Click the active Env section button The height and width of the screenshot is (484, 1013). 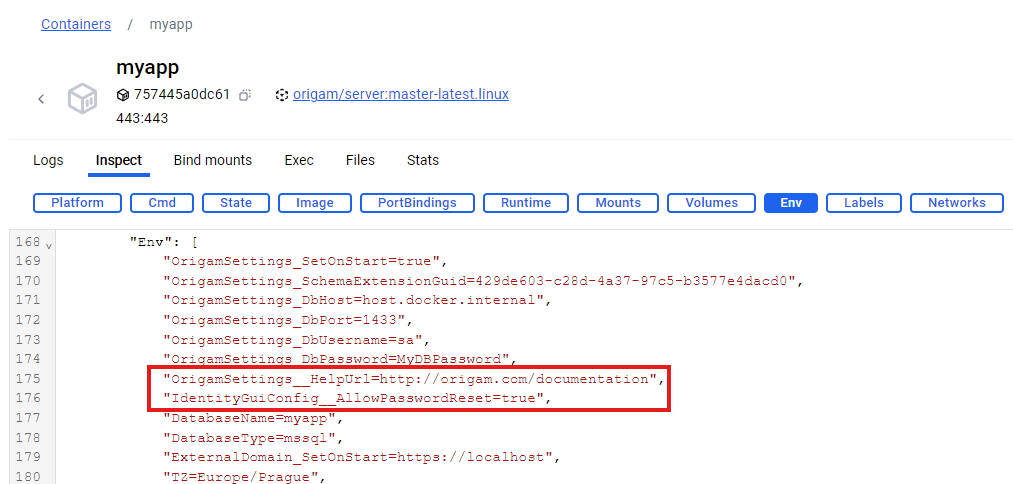click(791, 203)
